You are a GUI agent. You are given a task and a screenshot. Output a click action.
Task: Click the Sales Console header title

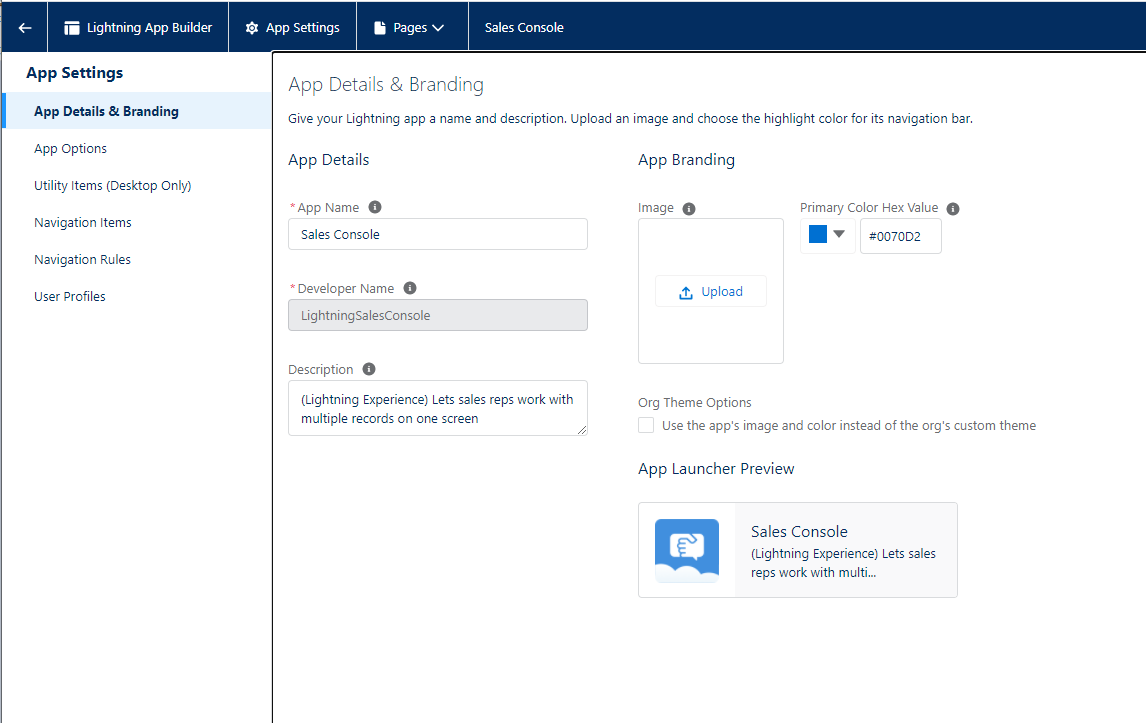coord(524,28)
